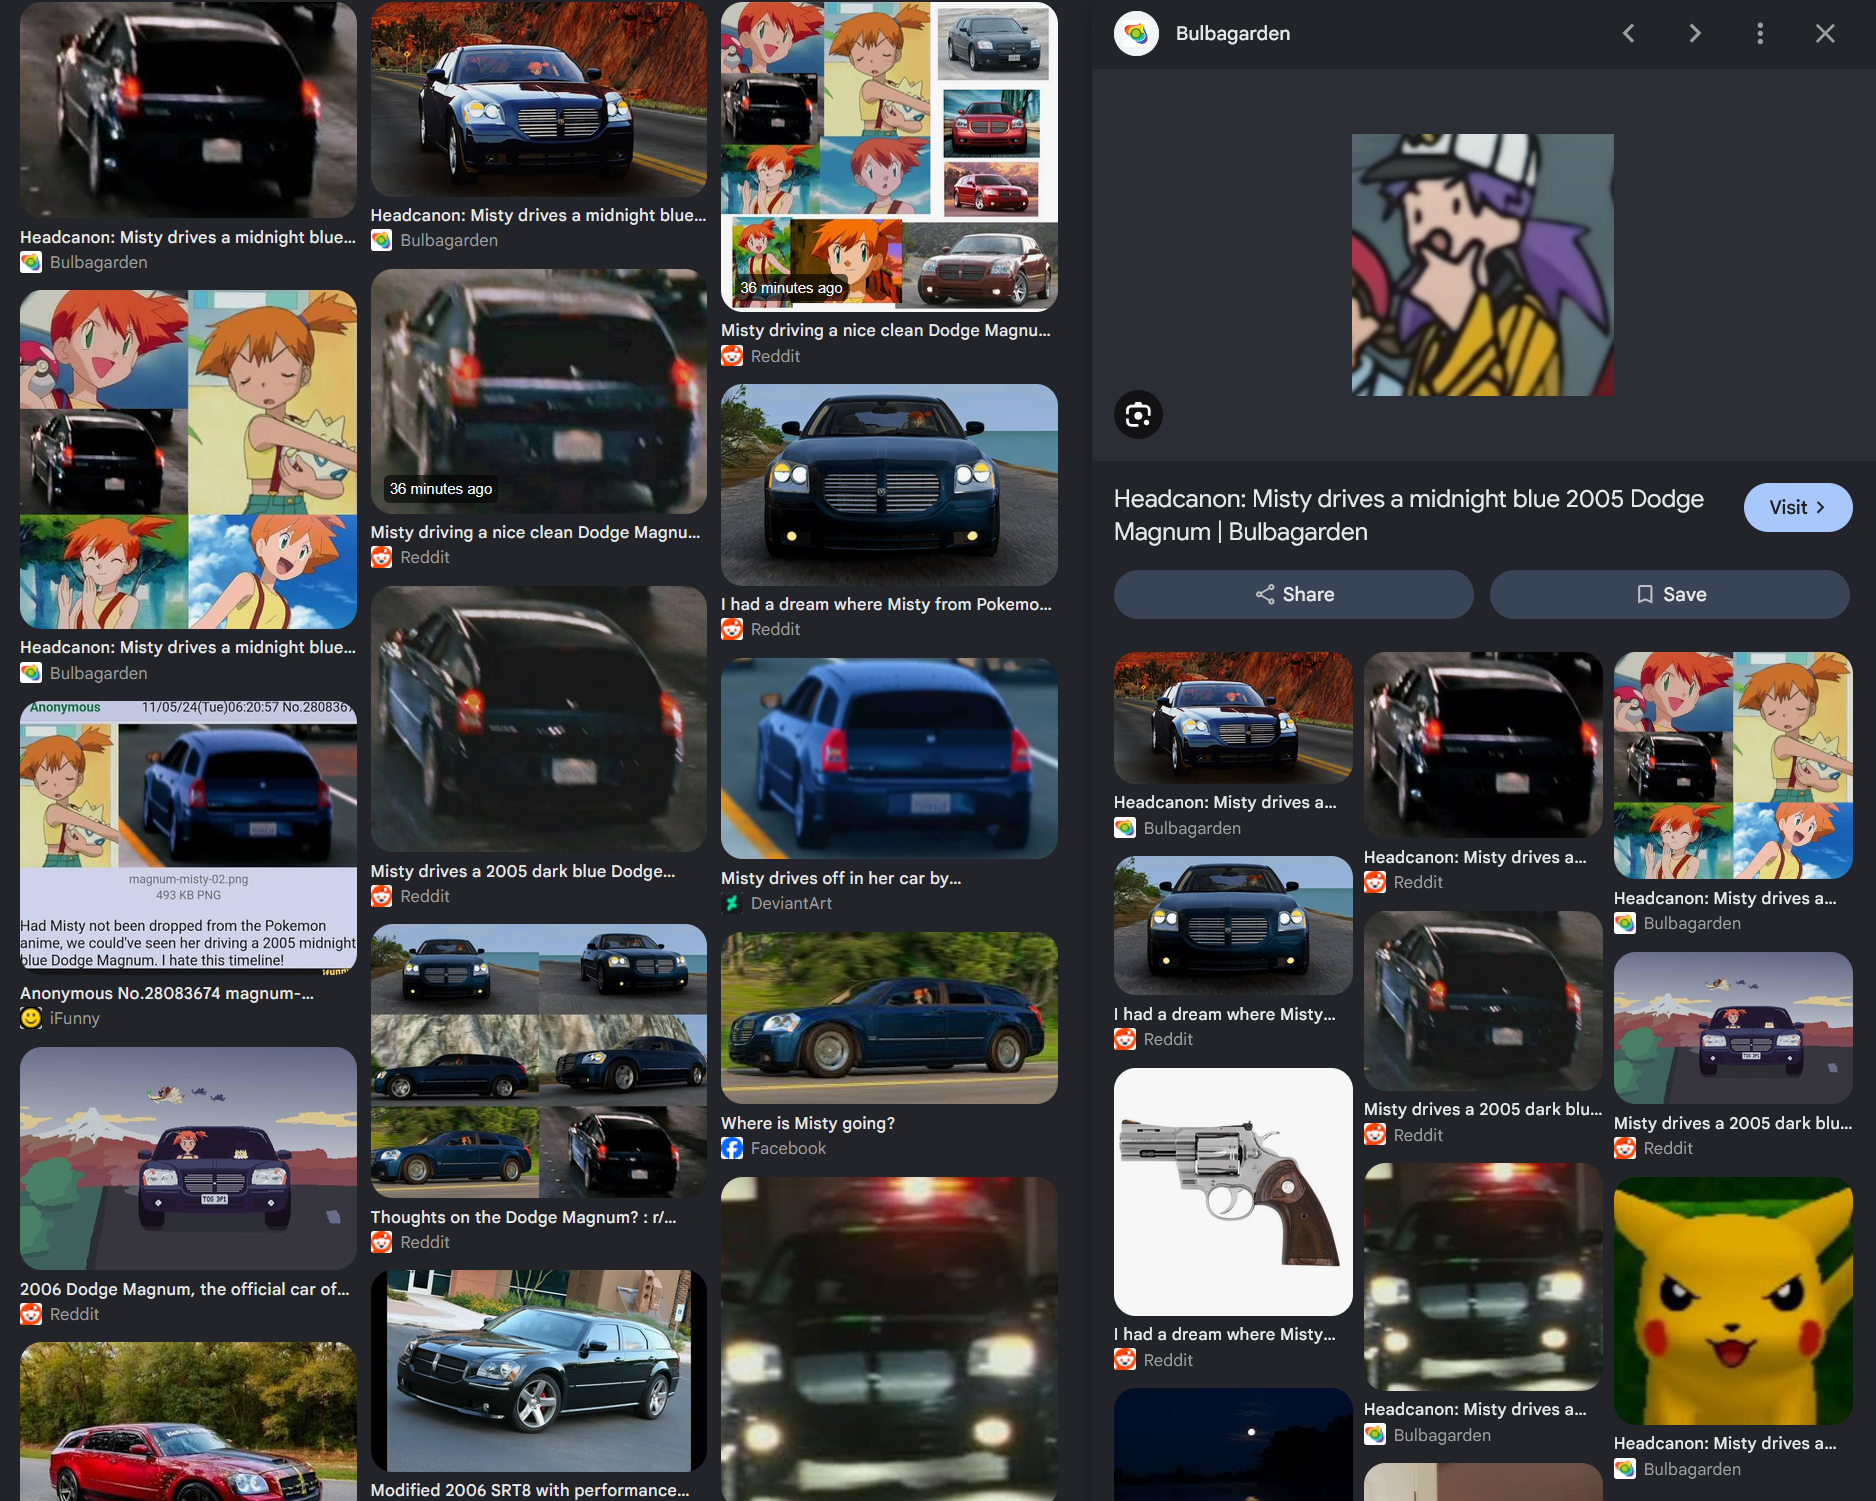Open the Reddit label under "Thoughts on the Dodge Magnum?"
Viewport: 1876px width, 1501px height.
(425, 1242)
